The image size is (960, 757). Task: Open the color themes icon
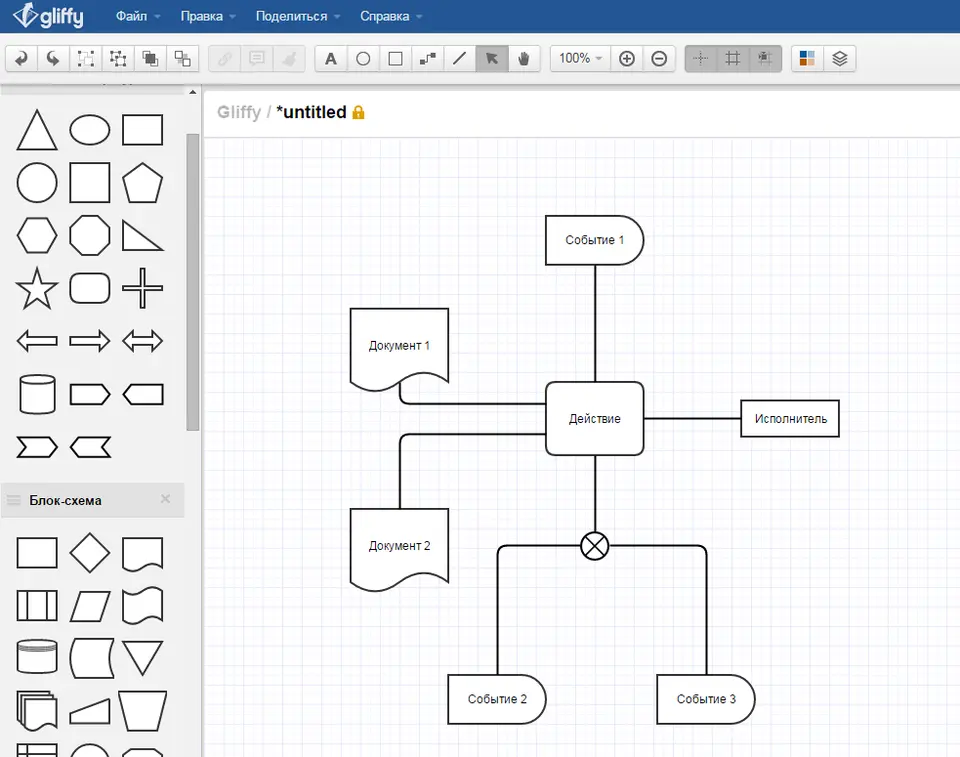(x=807, y=59)
